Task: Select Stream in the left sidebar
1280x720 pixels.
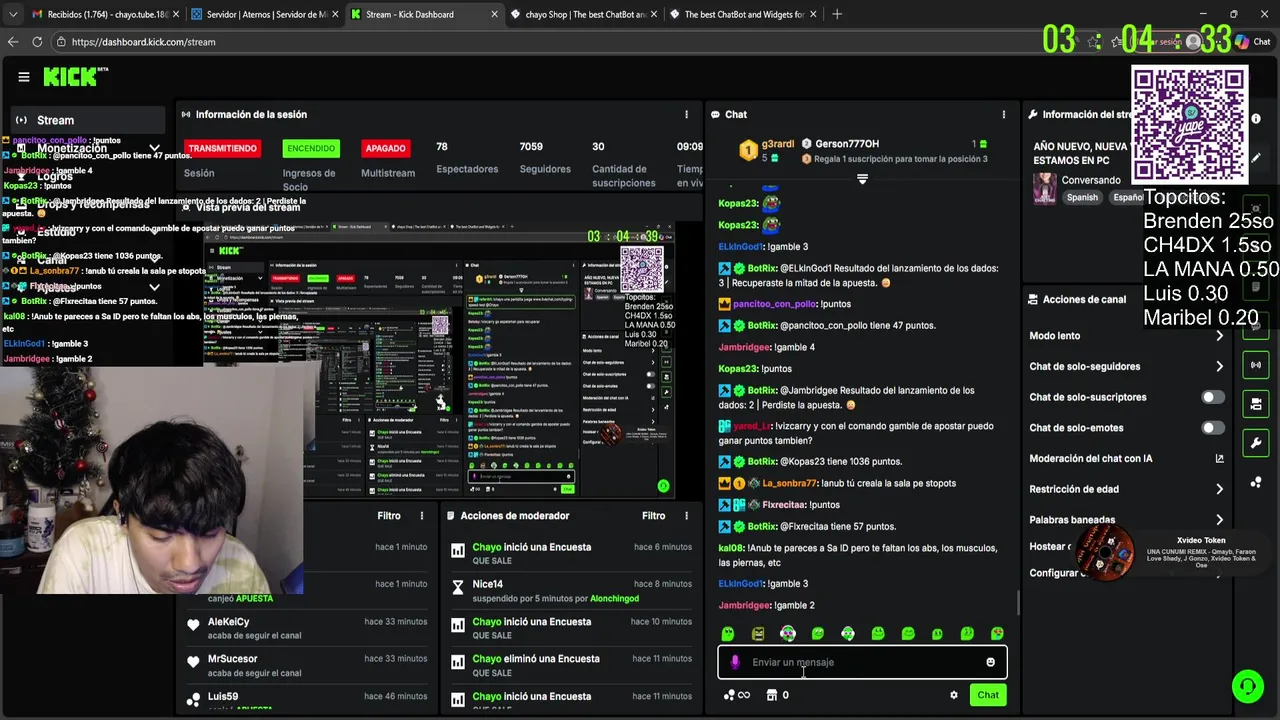Action: point(86,120)
